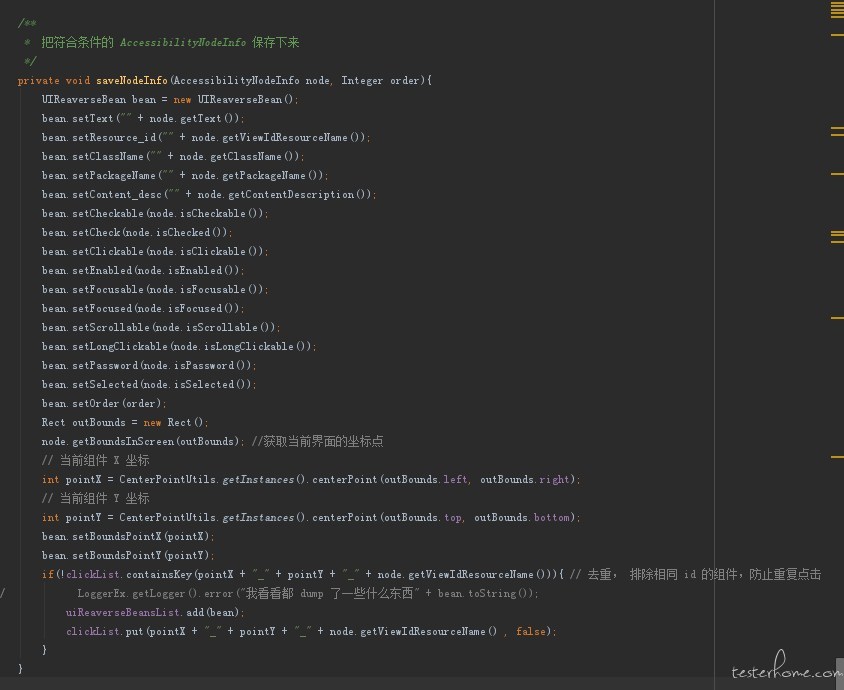Screen dimensions: 844x690
Task: Click the line 'bean.setText("" + node.getText());'
Action: coord(143,118)
